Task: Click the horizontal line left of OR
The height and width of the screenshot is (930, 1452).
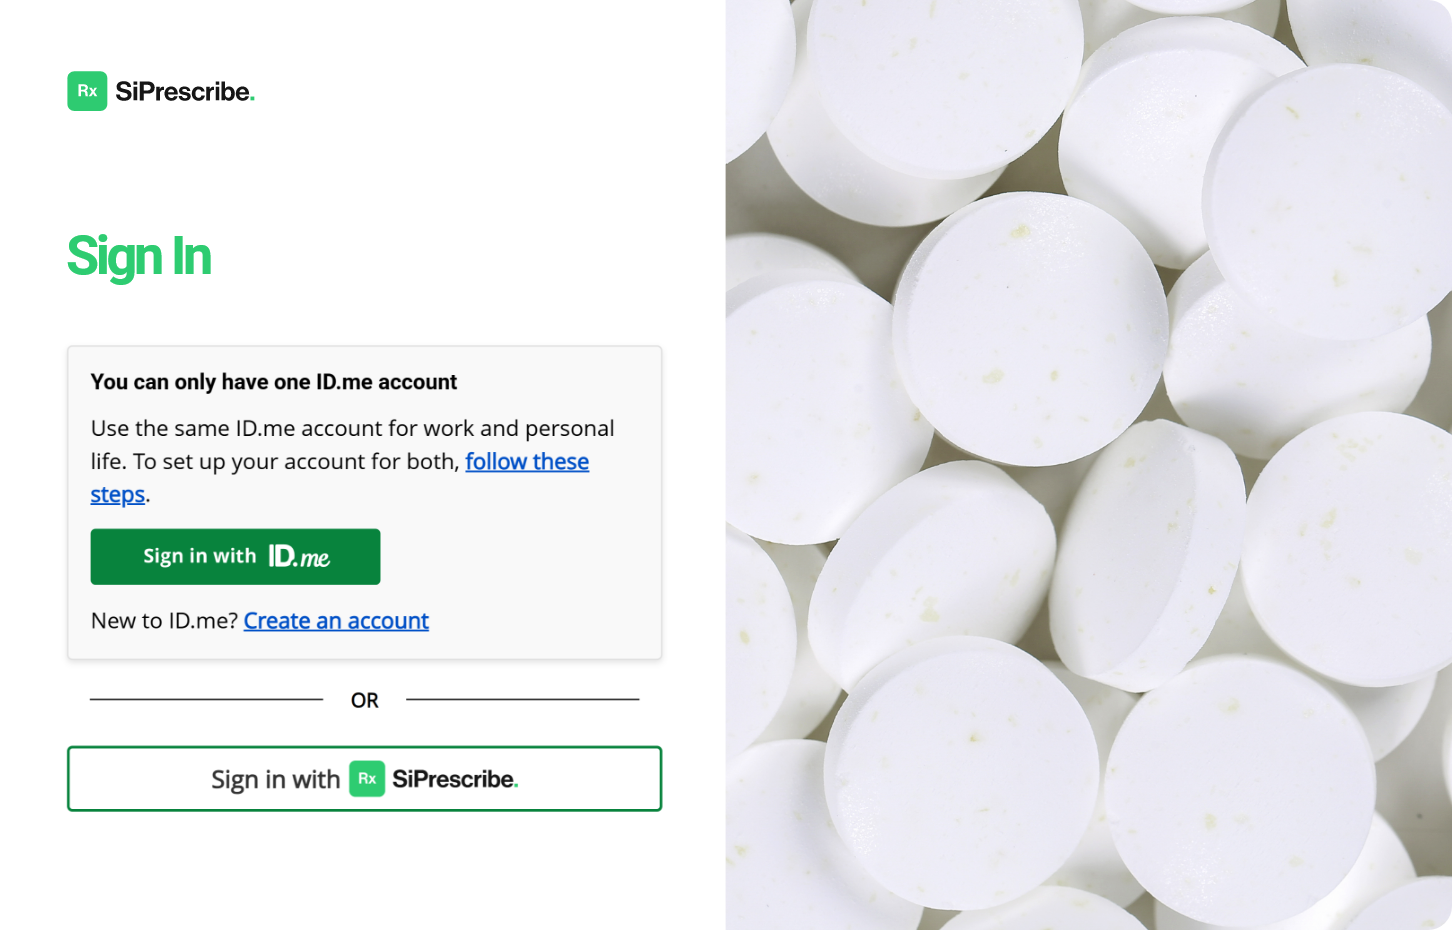Action: [206, 700]
